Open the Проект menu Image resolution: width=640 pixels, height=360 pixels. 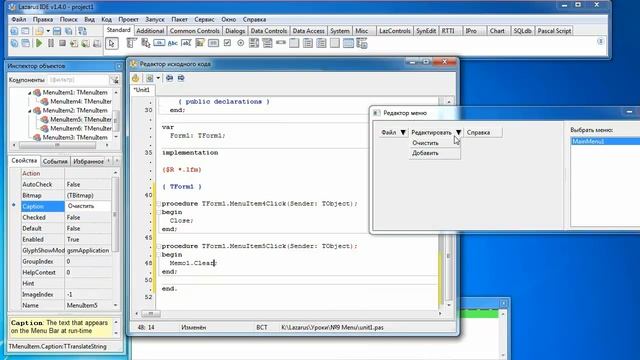click(128, 19)
